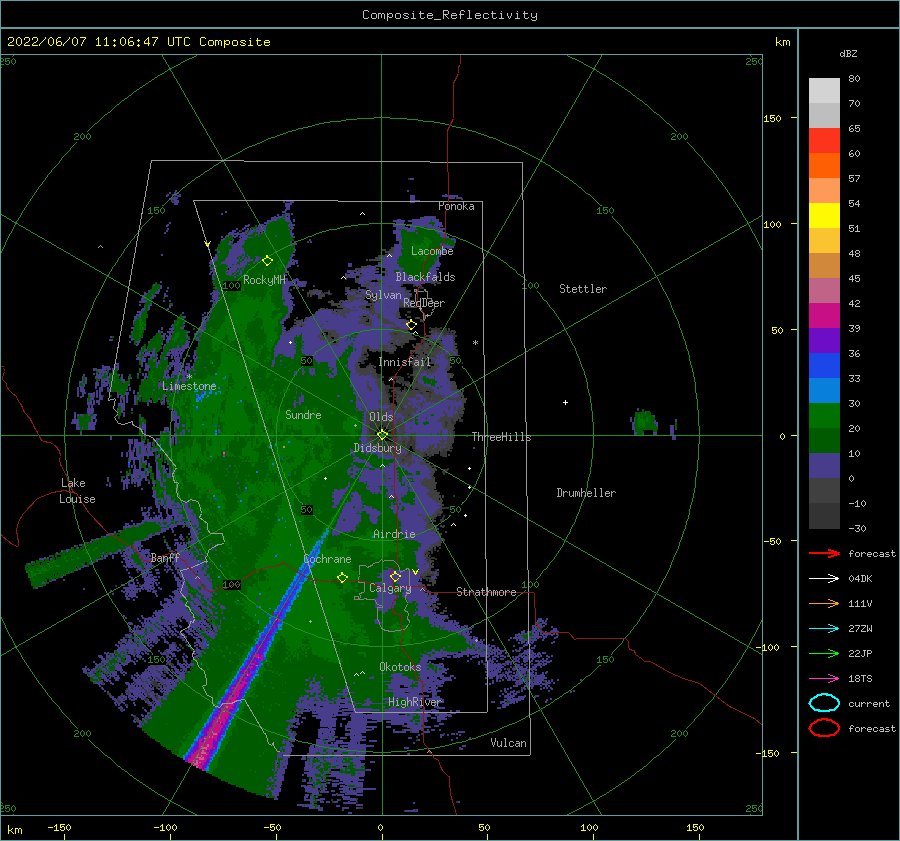The width and height of the screenshot is (900, 841).
Task: Click the Lacombe label
Action: click(x=432, y=251)
